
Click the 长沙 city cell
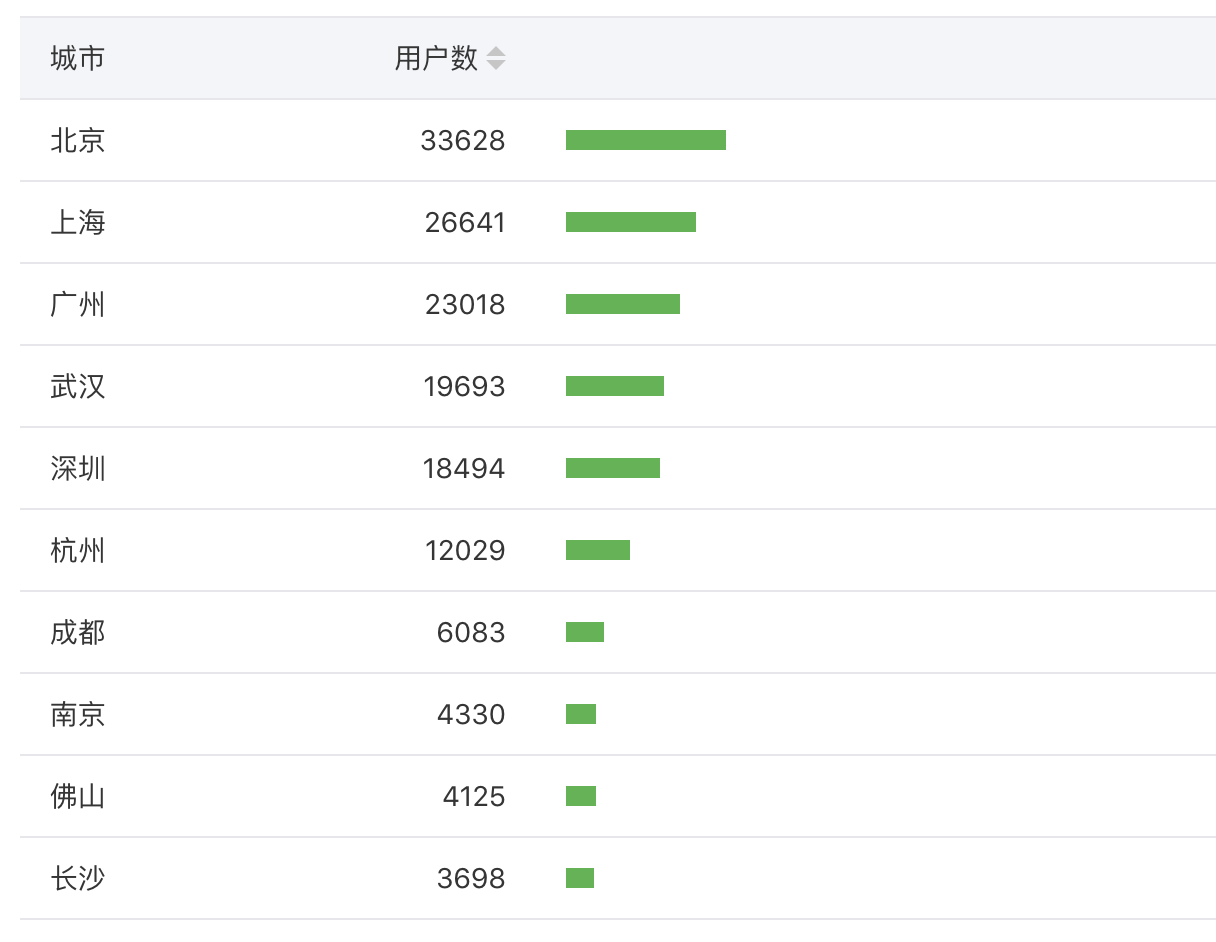pyautogui.click(x=77, y=879)
